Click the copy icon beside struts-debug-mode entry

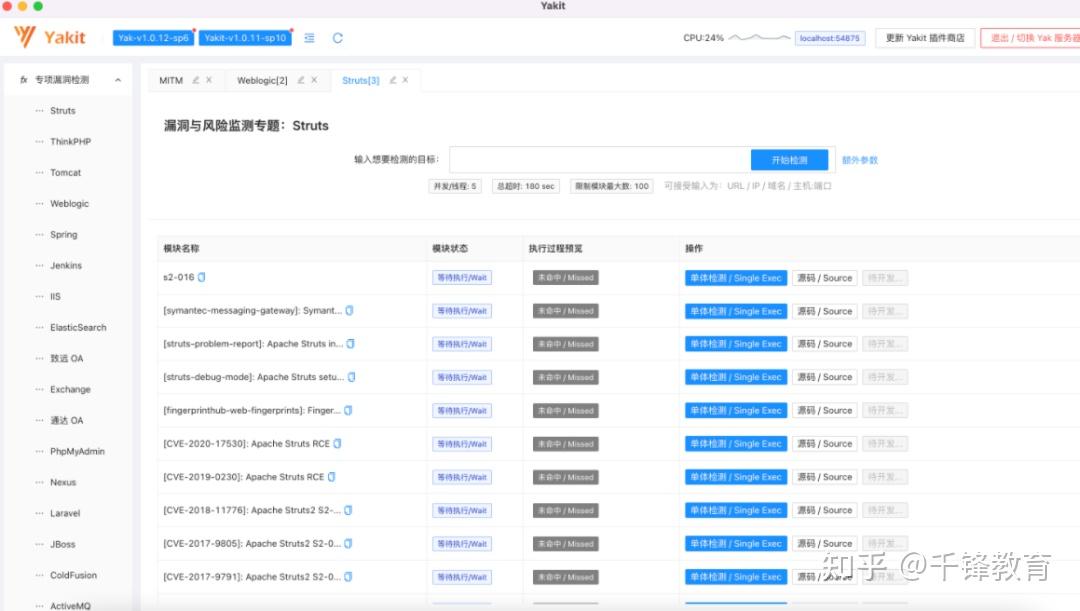click(350, 377)
